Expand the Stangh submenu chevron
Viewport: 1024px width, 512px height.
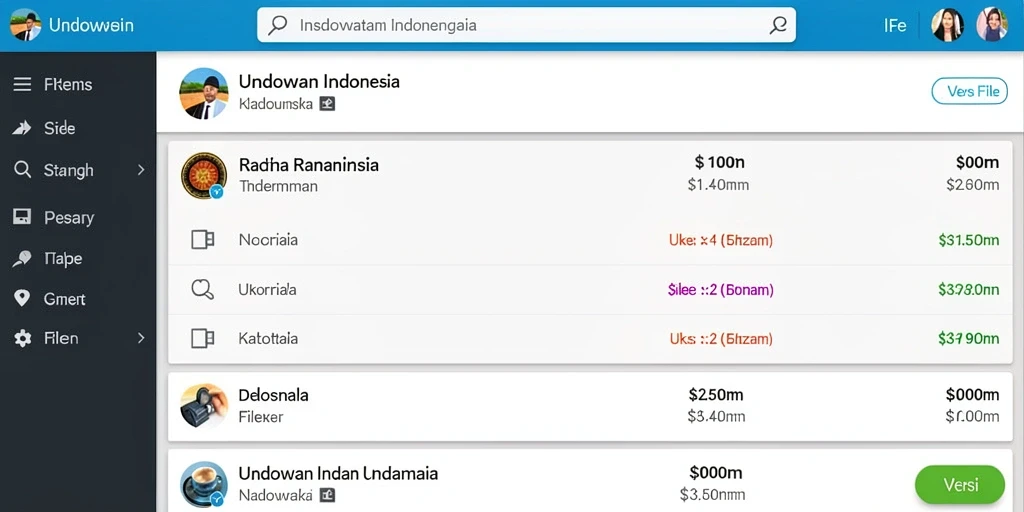pos(141,170)
